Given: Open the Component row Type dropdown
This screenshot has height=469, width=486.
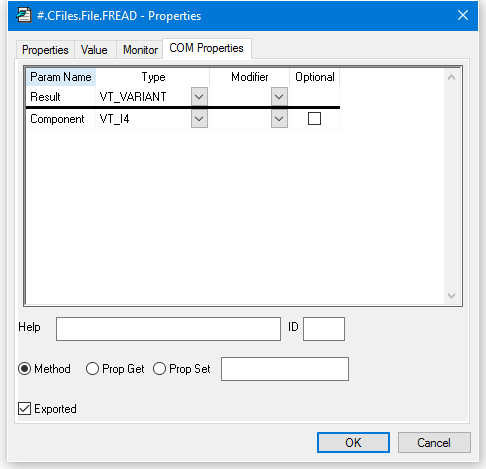Looking at the screenshot, I should [x=199, y=119].
